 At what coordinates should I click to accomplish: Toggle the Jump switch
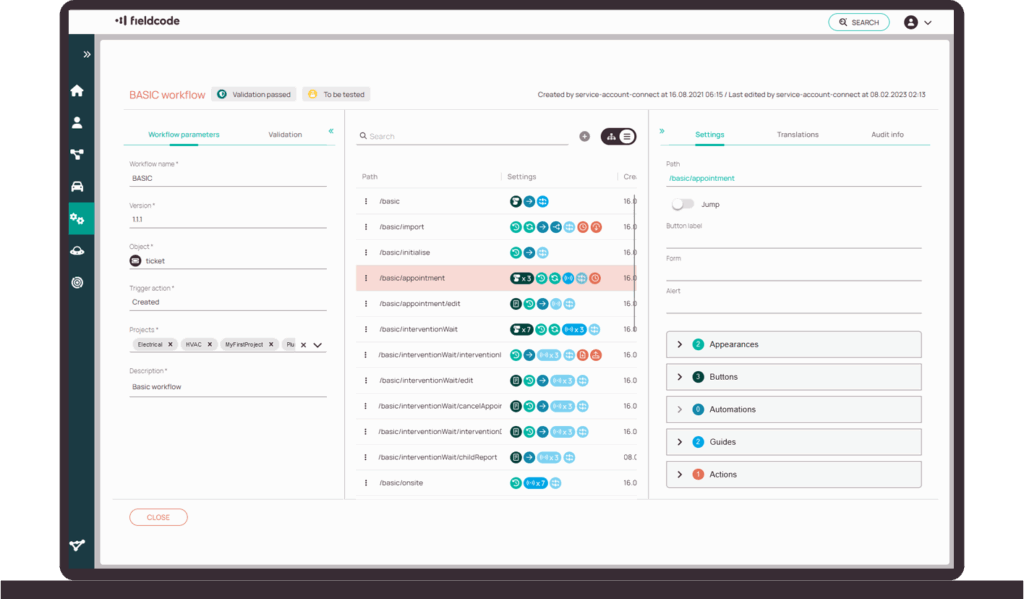click(683, 204)
